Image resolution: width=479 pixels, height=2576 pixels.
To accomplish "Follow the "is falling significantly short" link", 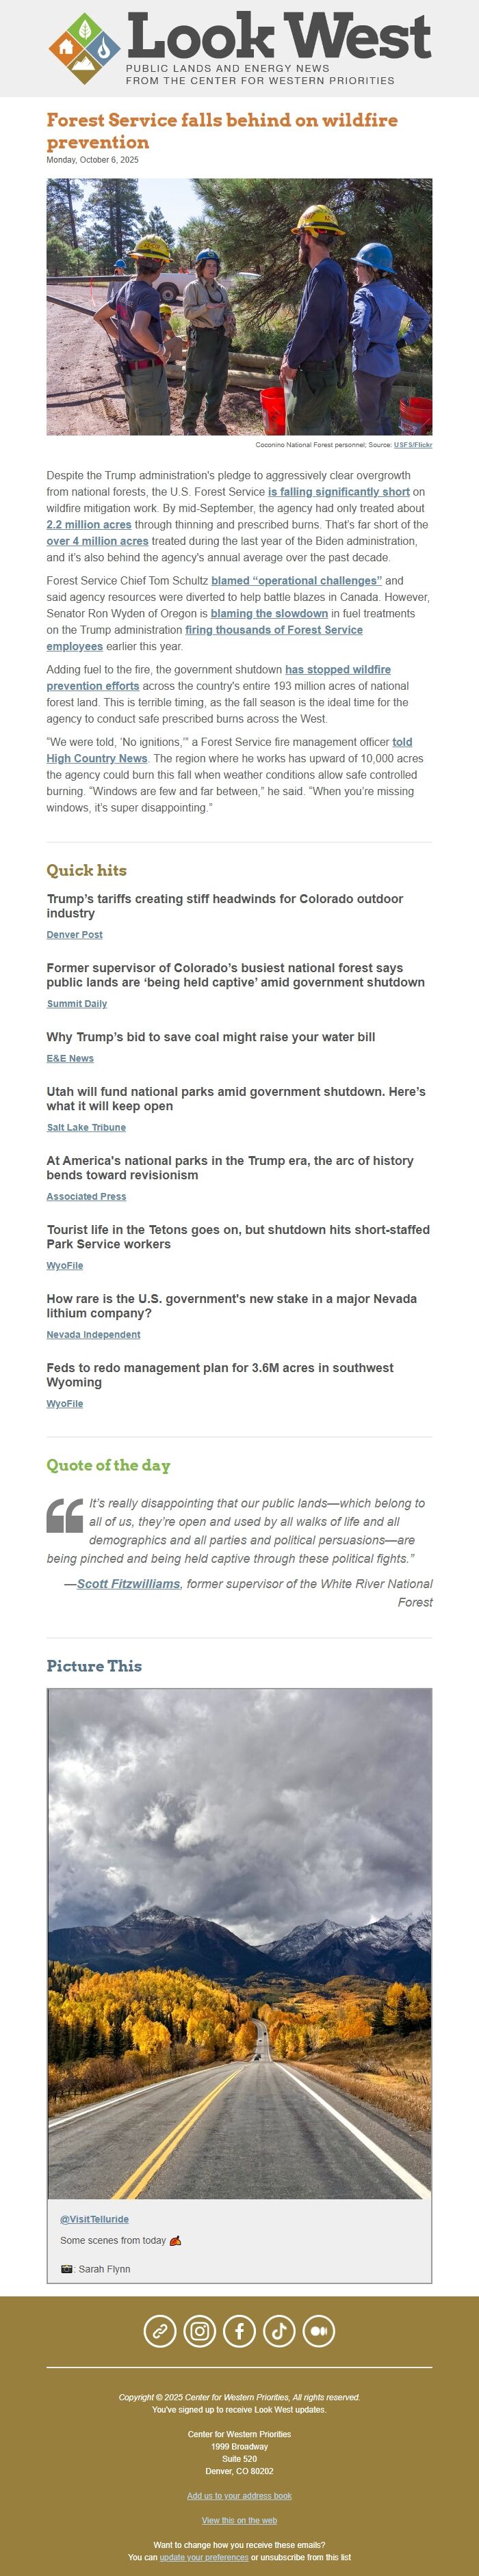I will (338, 492).
